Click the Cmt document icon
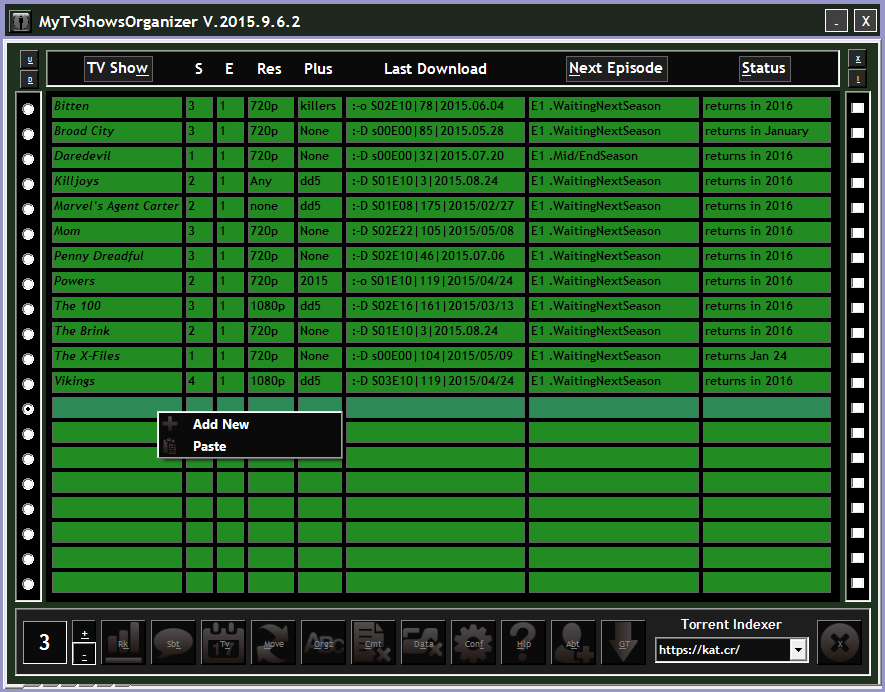The image size is (885, 692). (x=373, y=642)
